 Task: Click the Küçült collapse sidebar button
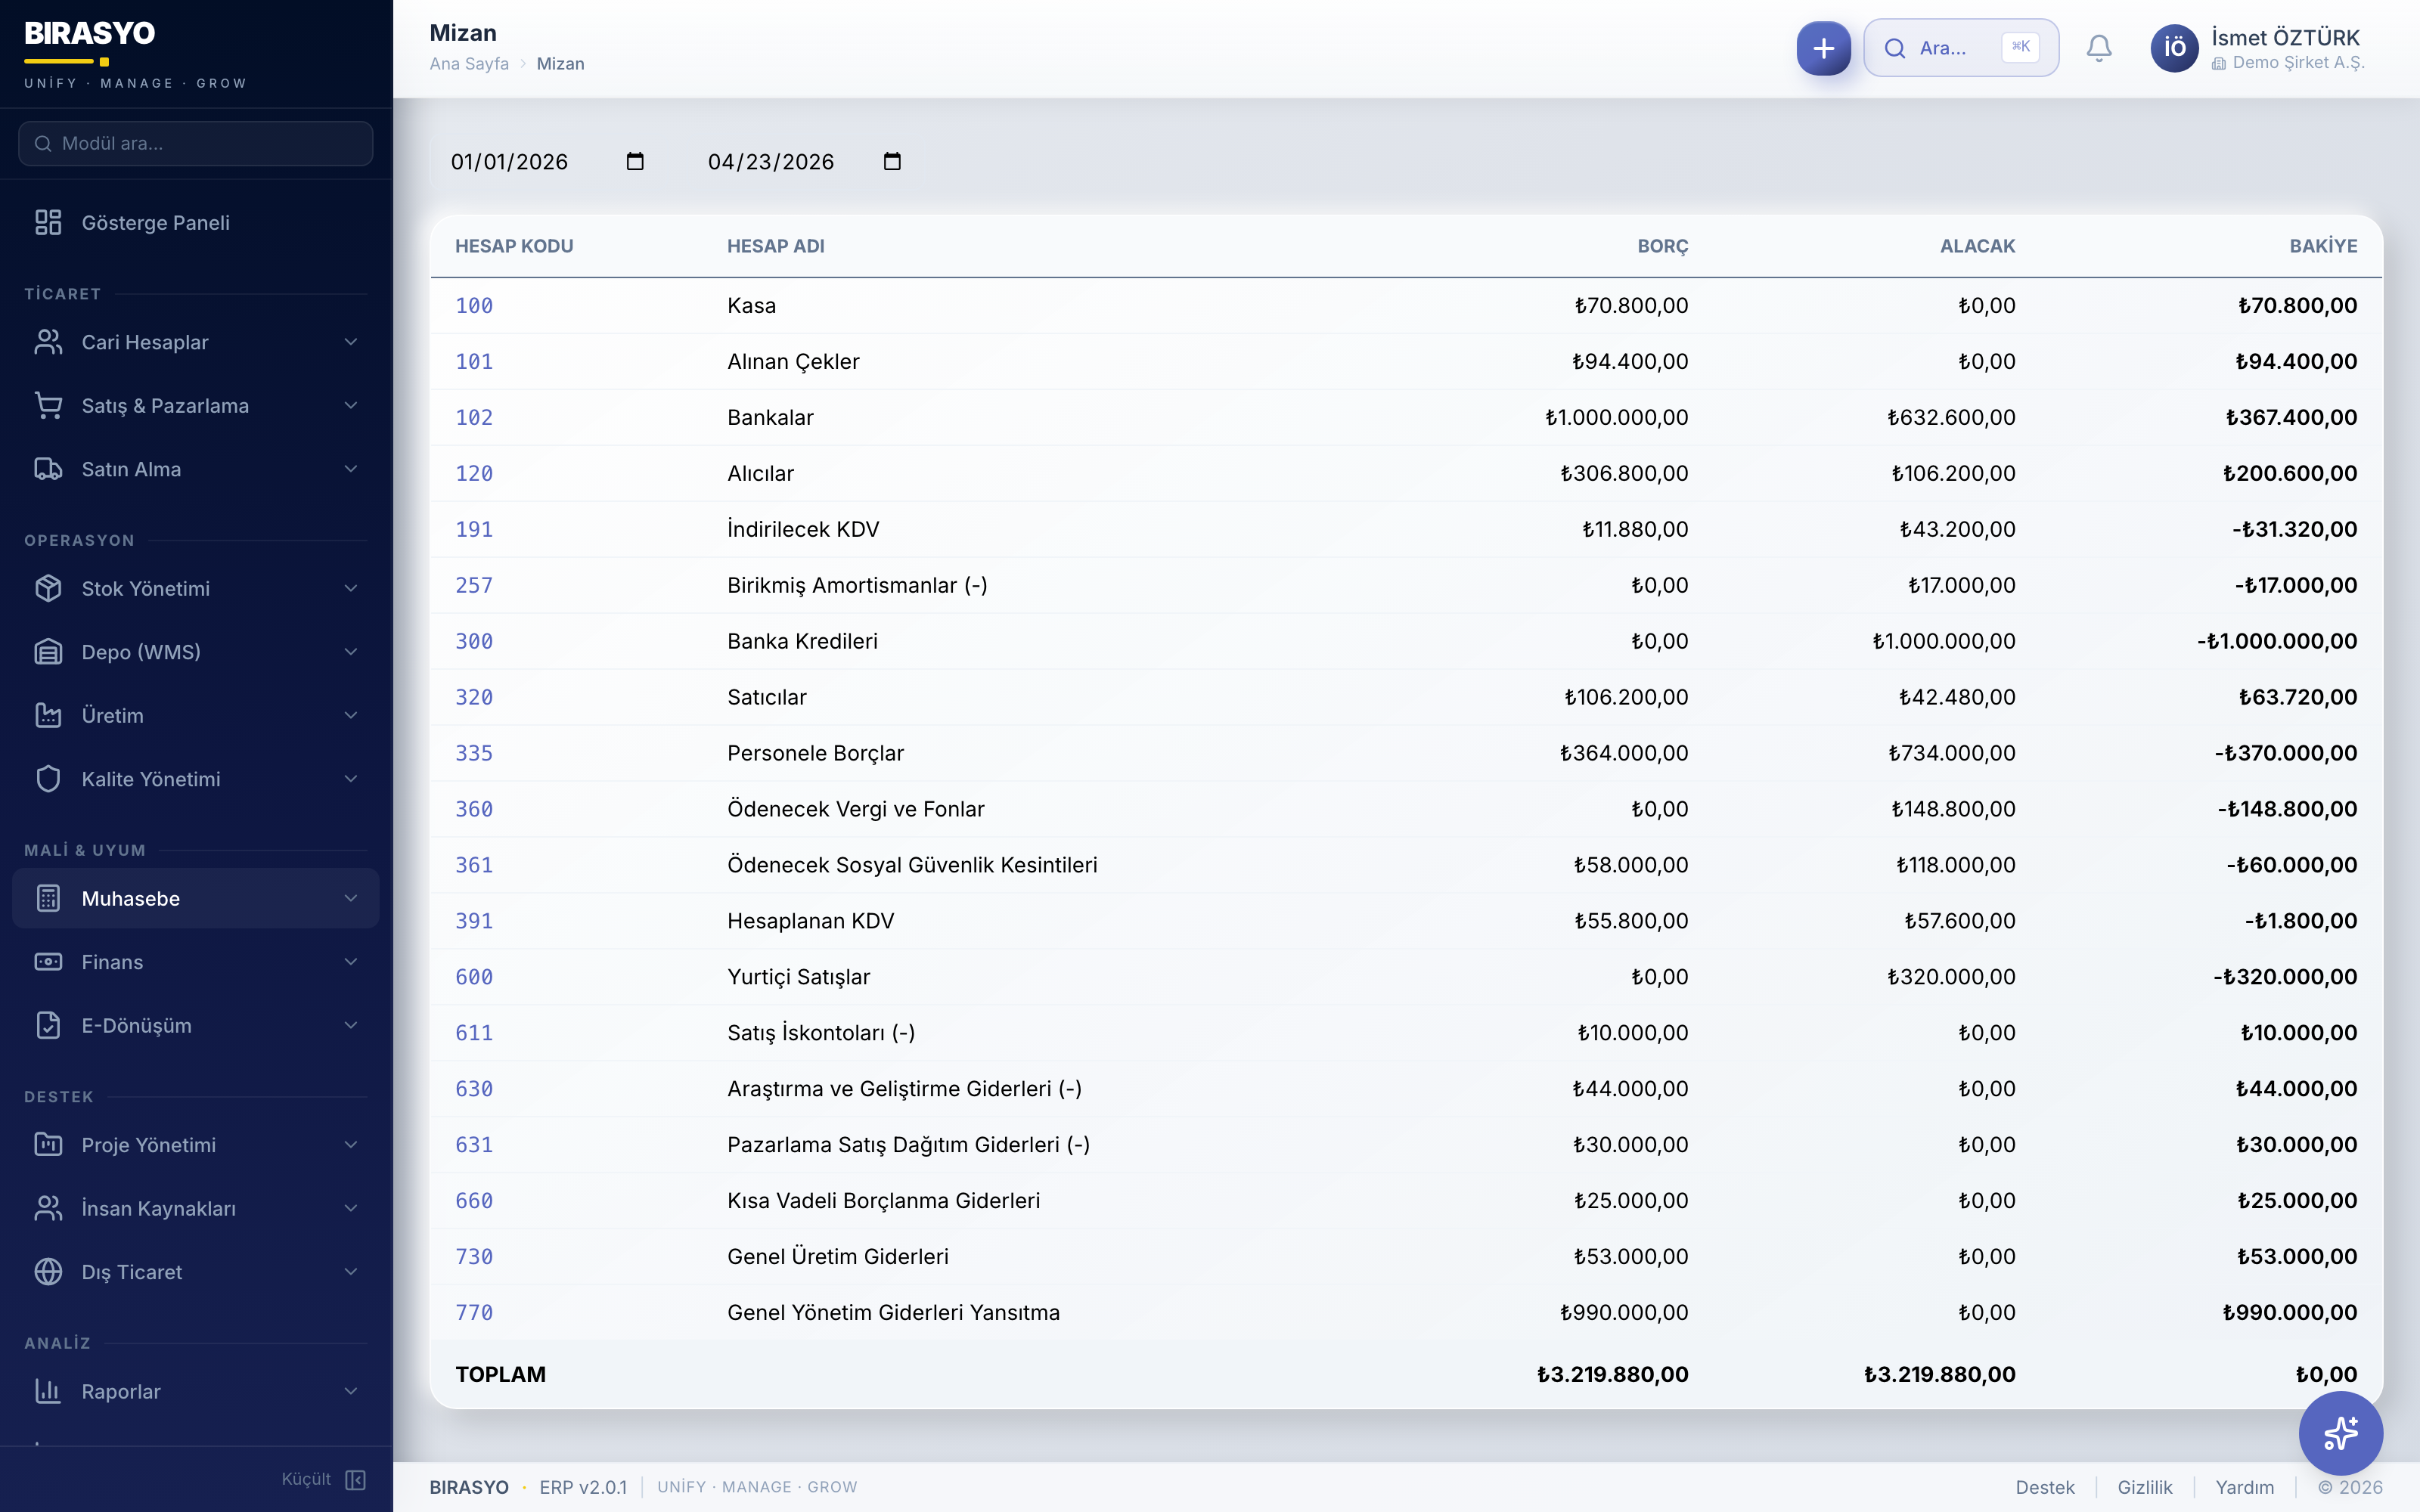pyautogui.click(x=324, y=1480)
